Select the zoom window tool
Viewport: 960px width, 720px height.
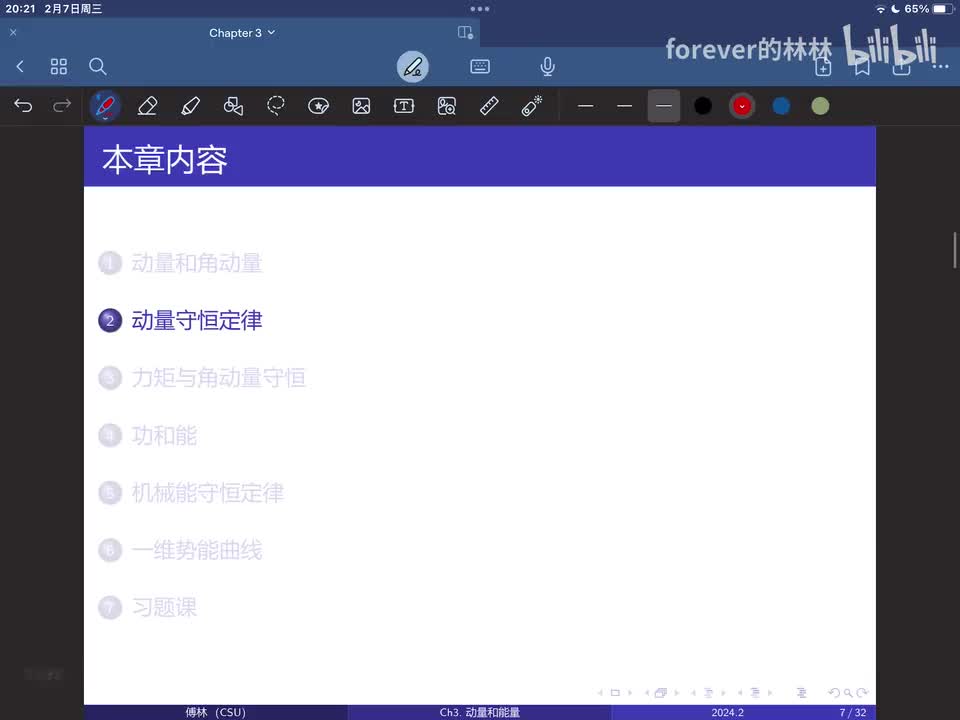coord(446,106)
